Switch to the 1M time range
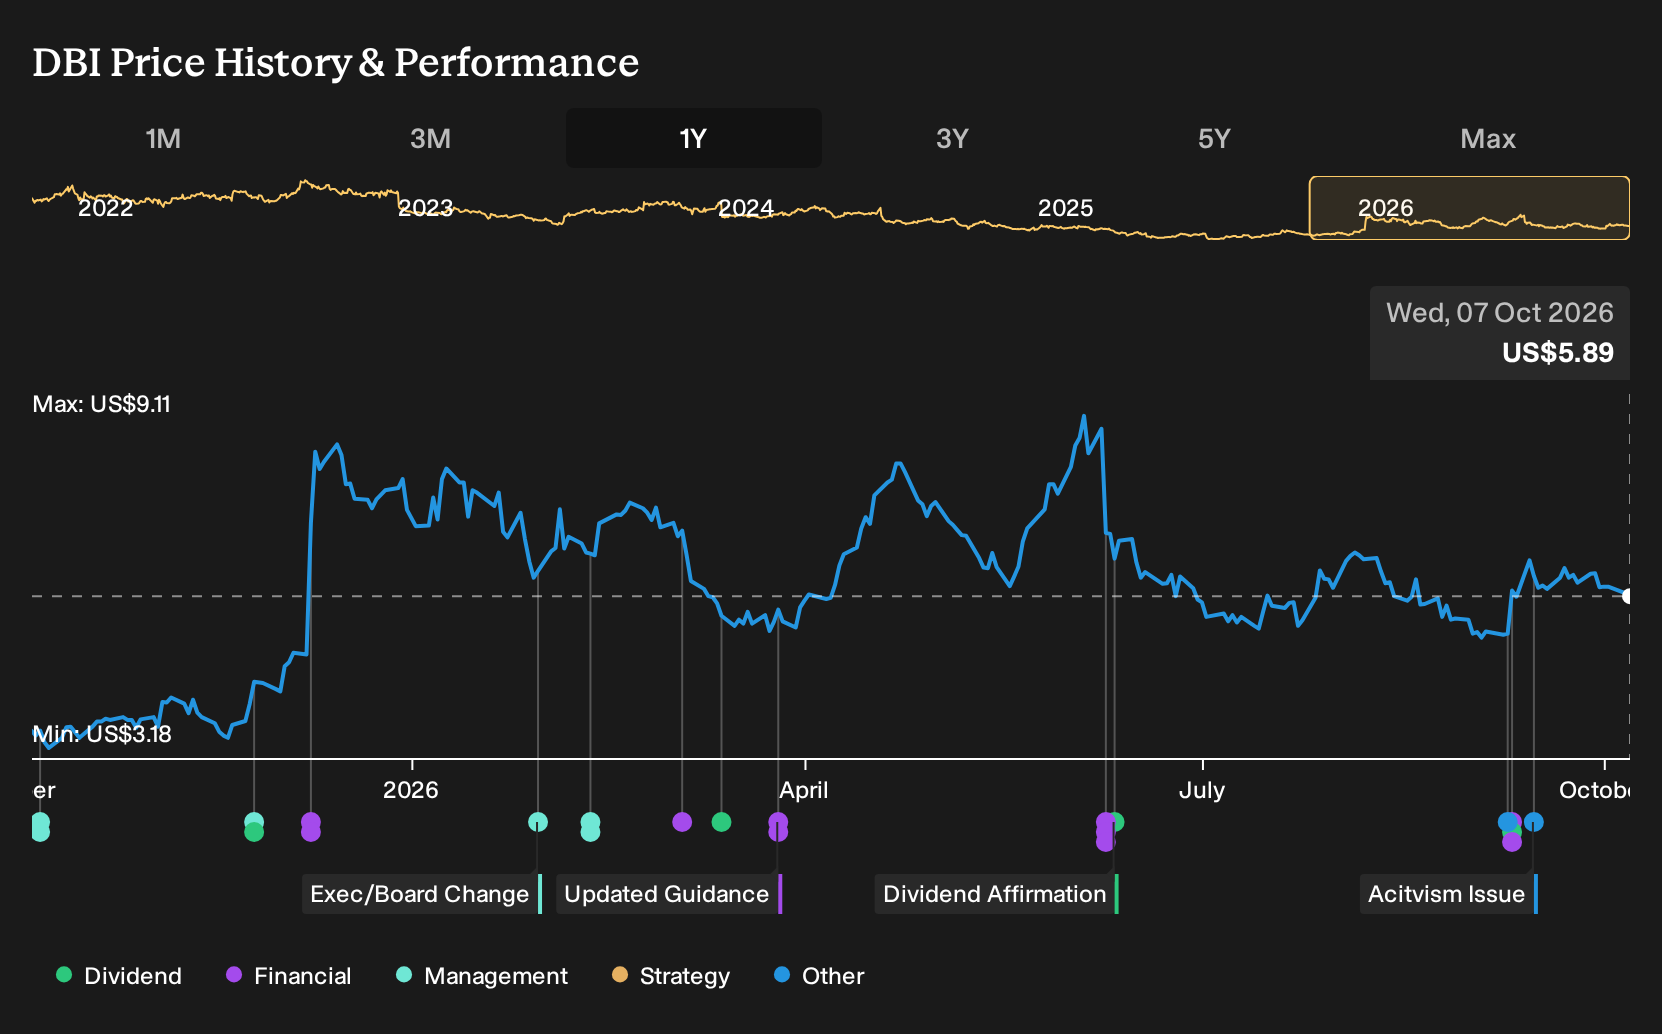Screen dimensions: 1662x1034 pos(163,138)
